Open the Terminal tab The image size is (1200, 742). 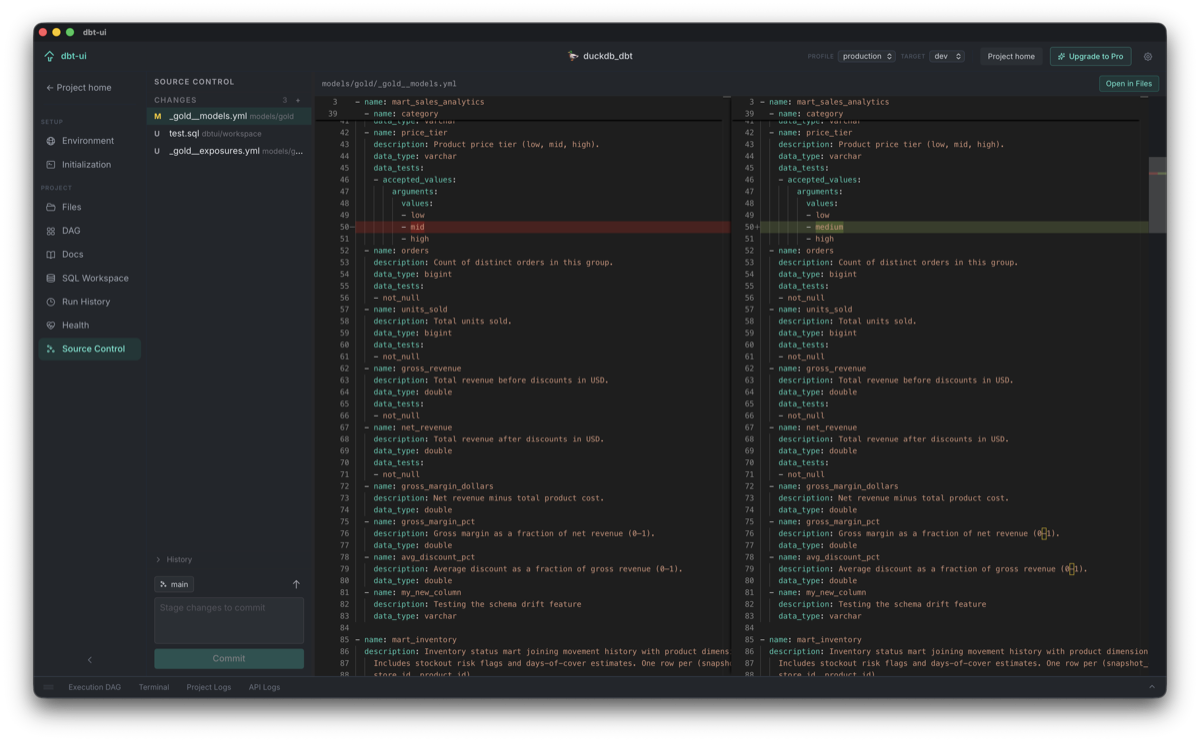coord(154,687)
